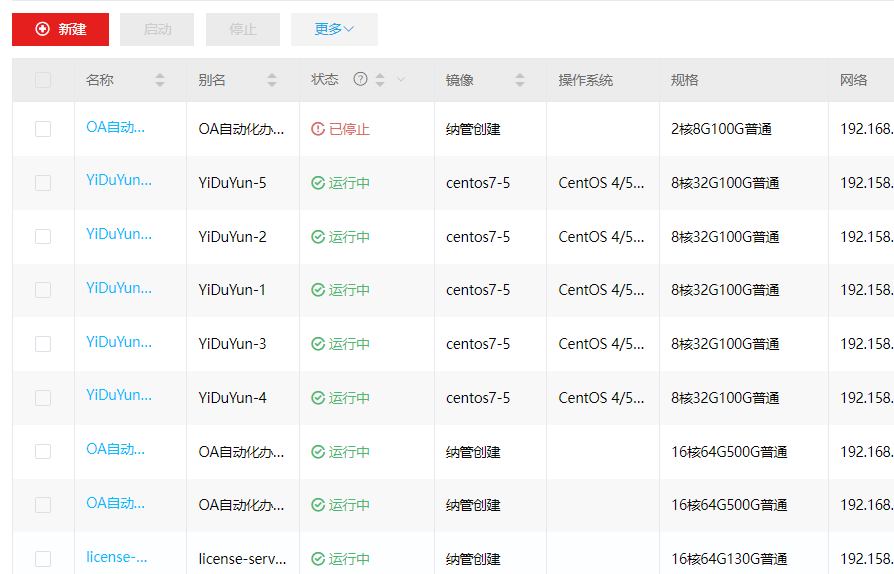Open the license-... name link
894x574 pixels.
click(116, 557)
